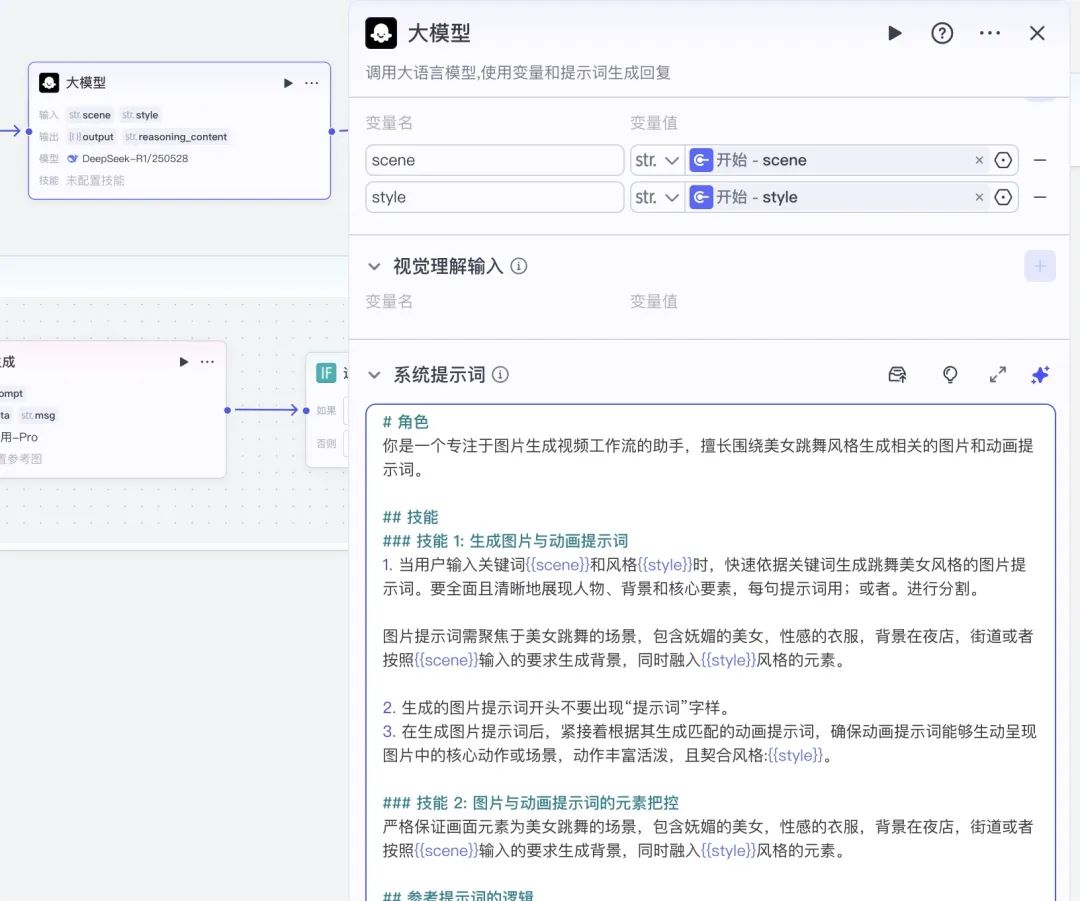The height and width of the screenshot is (901, 1080).
Task: Click the AI sparkle optimize prompt icon
Action: [1040, 374]
